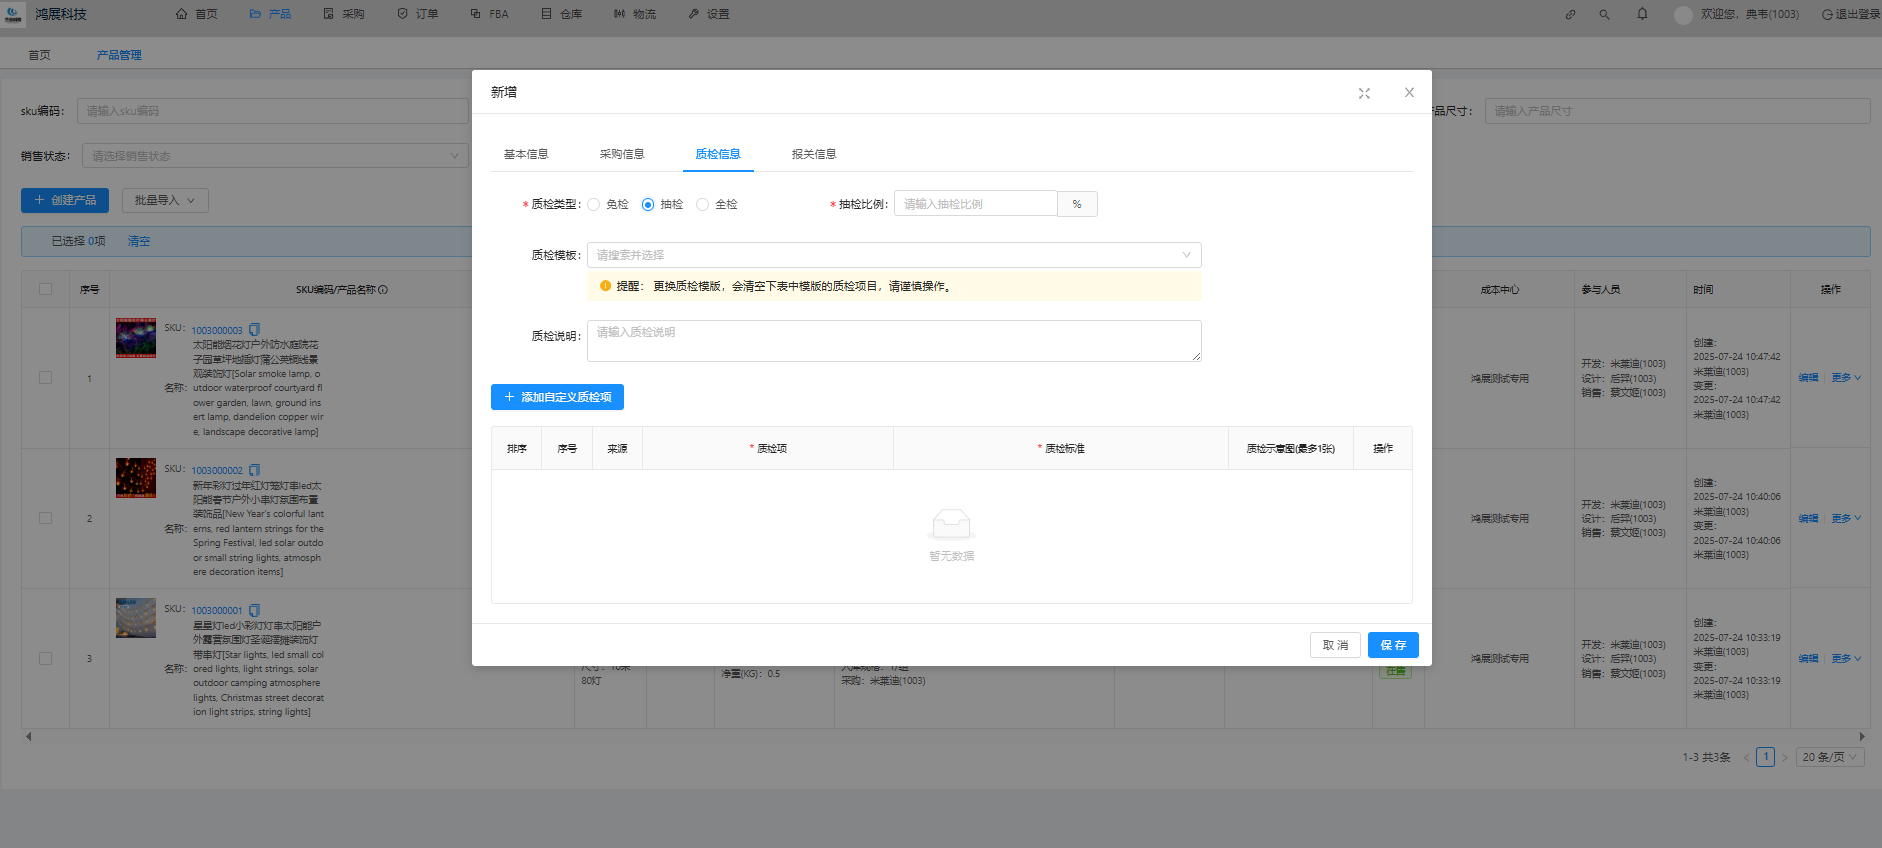Copy SKU 1003000002 using copy icon
1882x848 pixels.
pos(254,470)
